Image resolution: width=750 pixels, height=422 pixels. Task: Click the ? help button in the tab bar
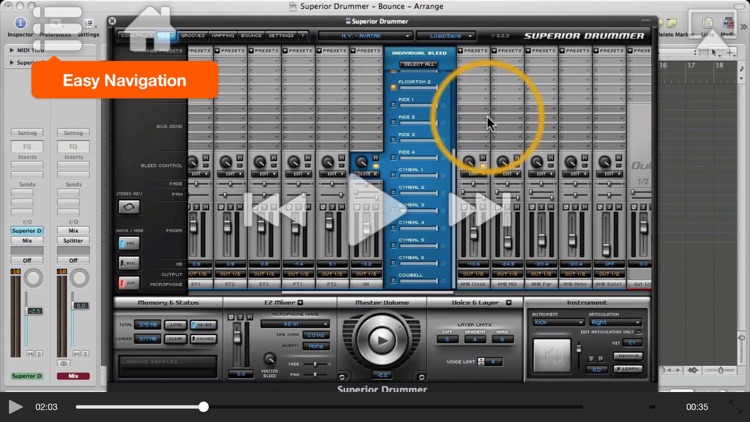tap(303, 35)
